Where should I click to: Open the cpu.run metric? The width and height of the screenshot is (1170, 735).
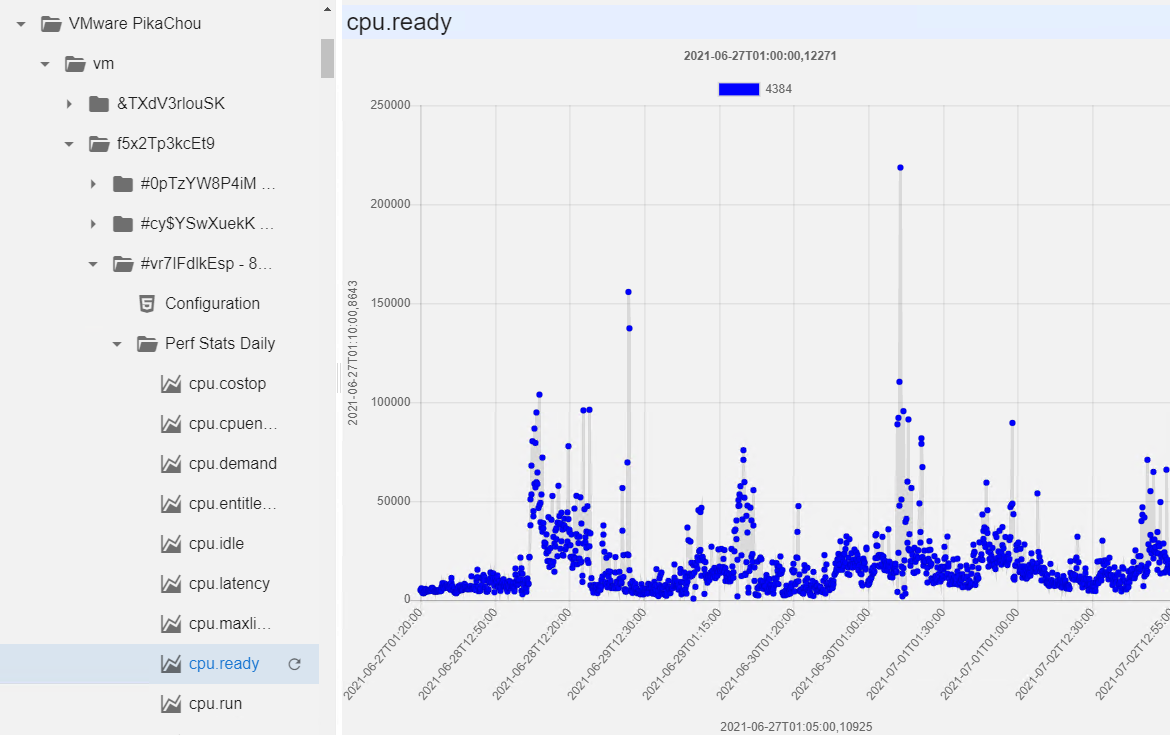click(x=216, y=704)
